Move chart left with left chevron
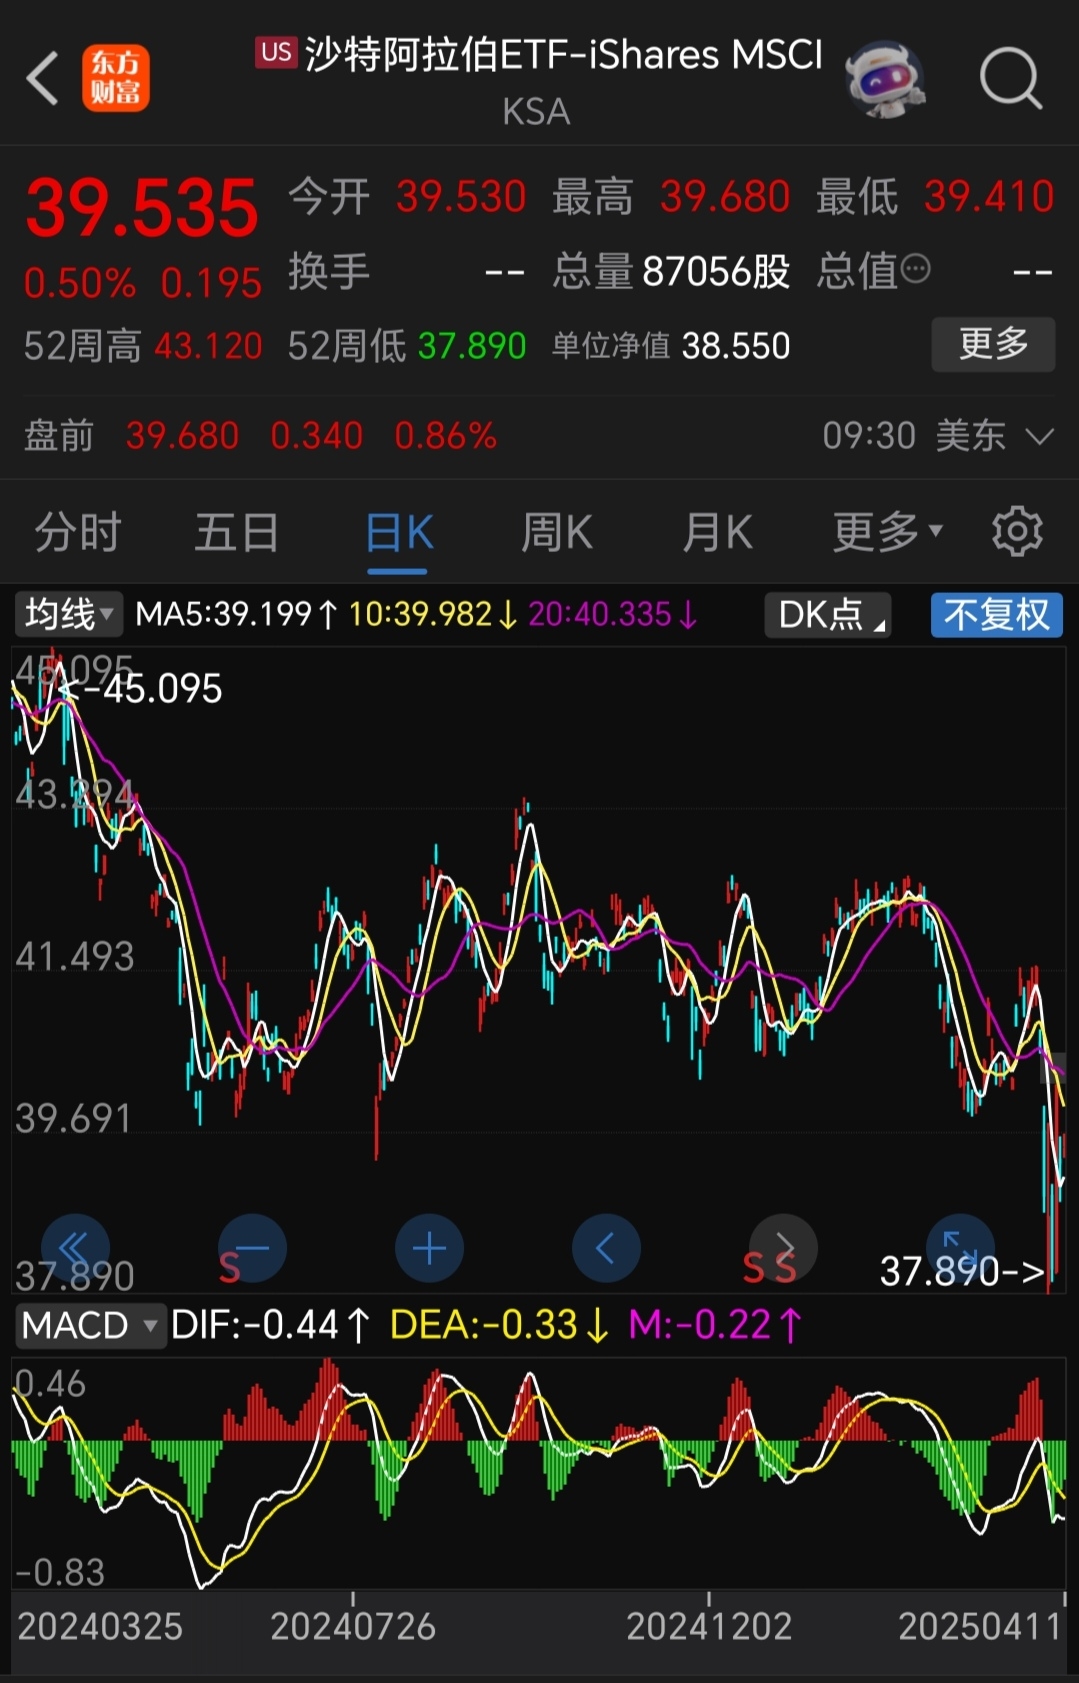1079x1683 pixels. pos(606,1248)
